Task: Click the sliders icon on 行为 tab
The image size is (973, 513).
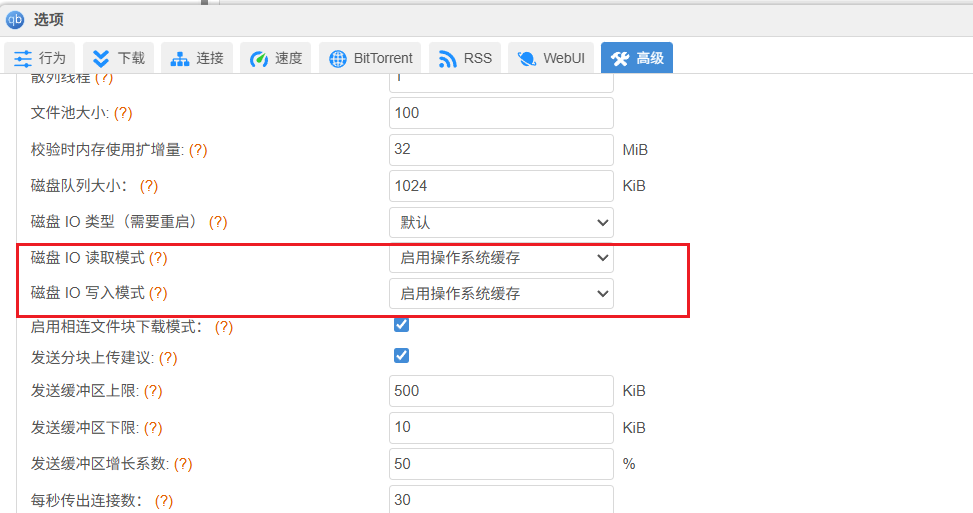Action: [24, 58]
